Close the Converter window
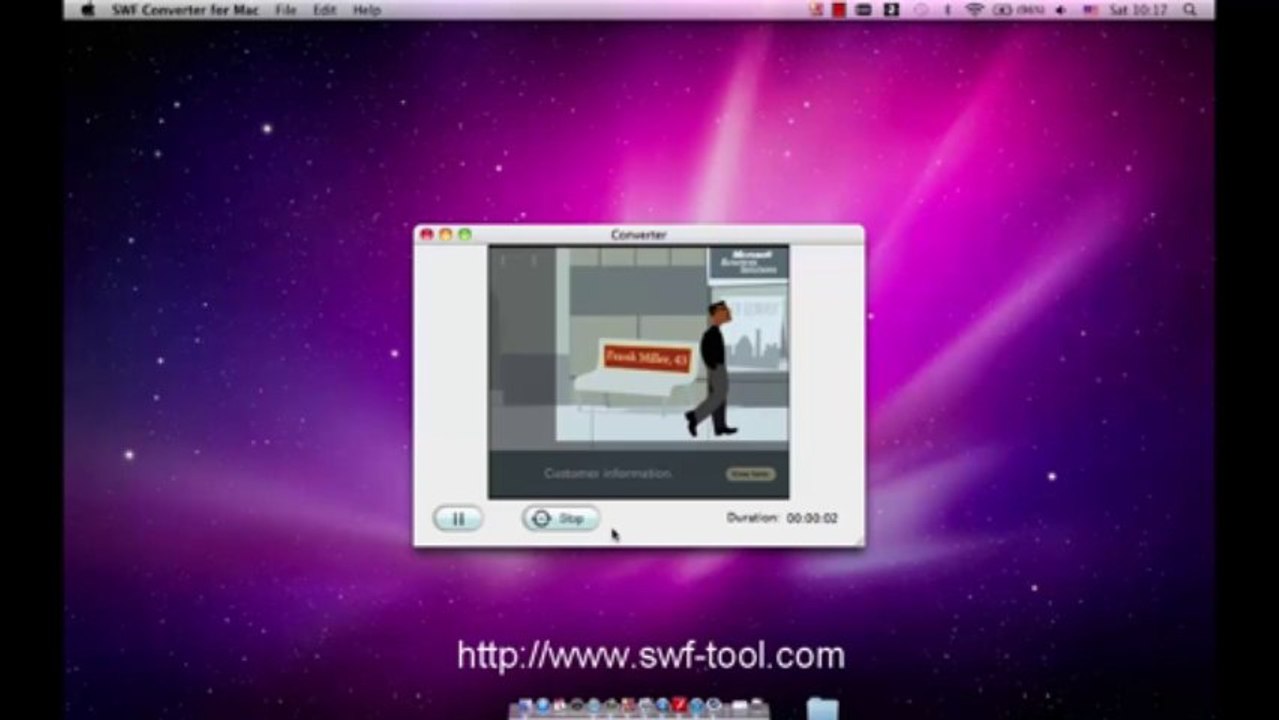The width and height of the screenshot is (1279, 720). click(x=427, y=234)
